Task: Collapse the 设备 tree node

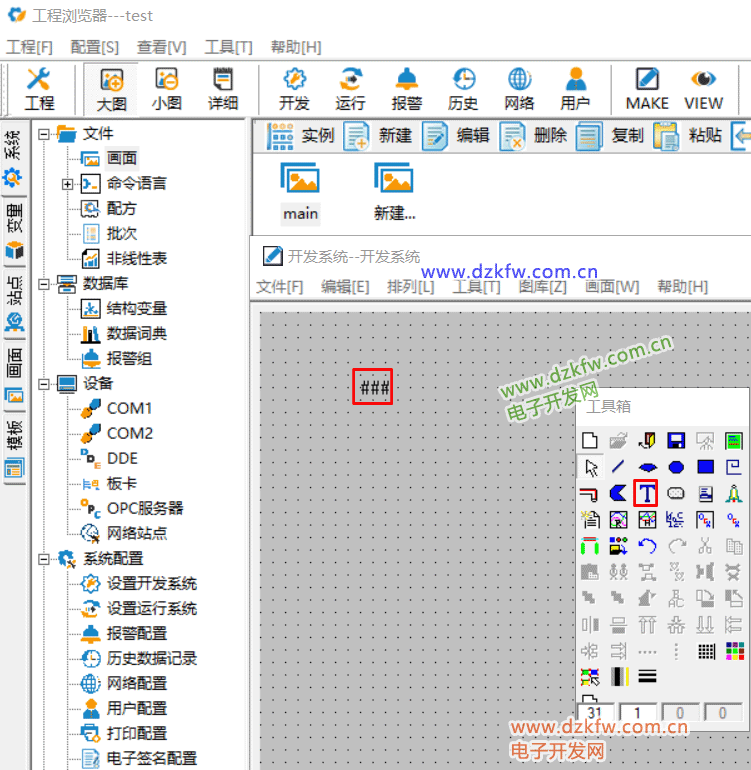Action: pos(44,384)
